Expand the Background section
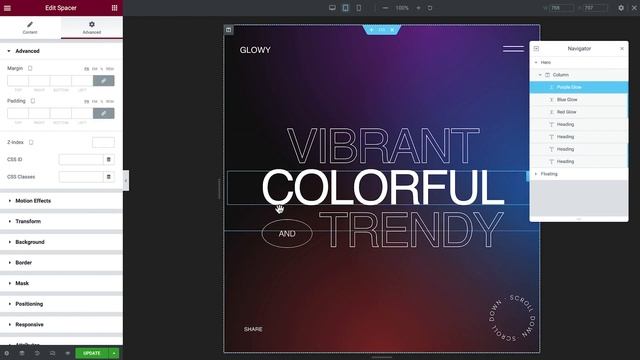Image resolution: width=640 pixels, height=360 pixels. [61, 242]
